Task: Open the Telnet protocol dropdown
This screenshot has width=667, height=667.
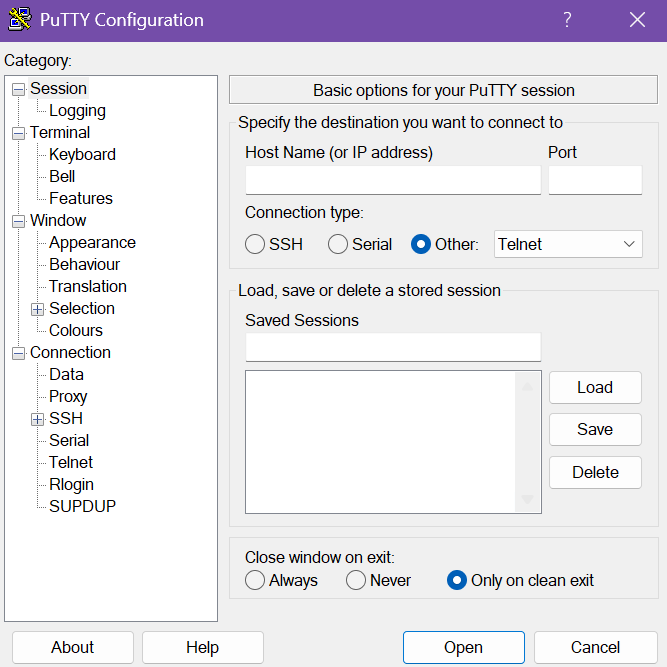Action: [x=568, y=244]
